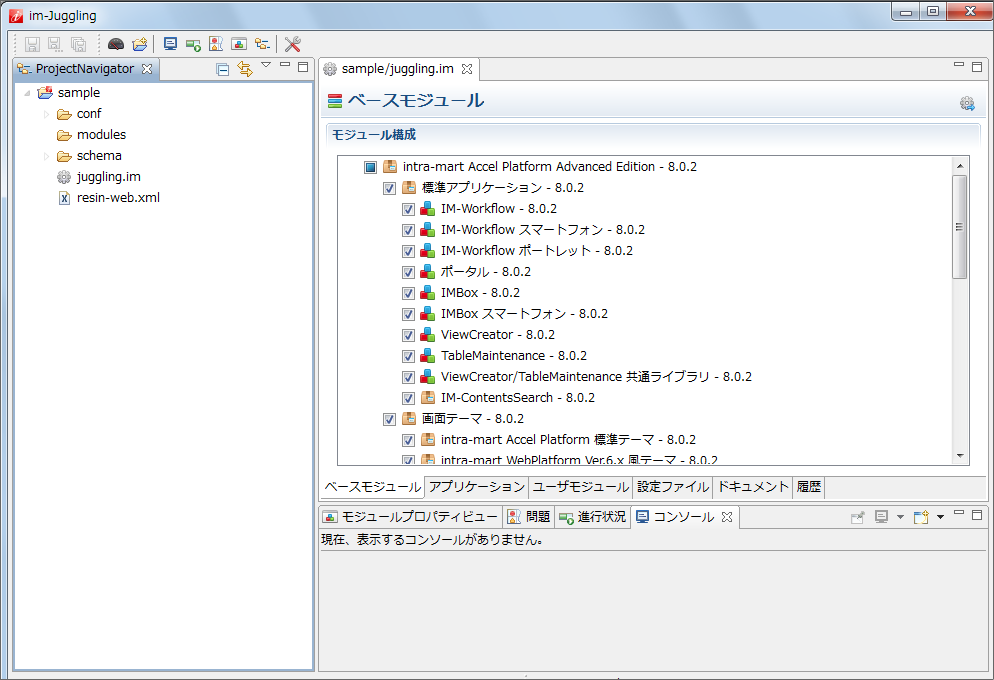Switch to the 設定ファイル tab
This screenshot has height=680, width=994.
click(x=673, y=487)
